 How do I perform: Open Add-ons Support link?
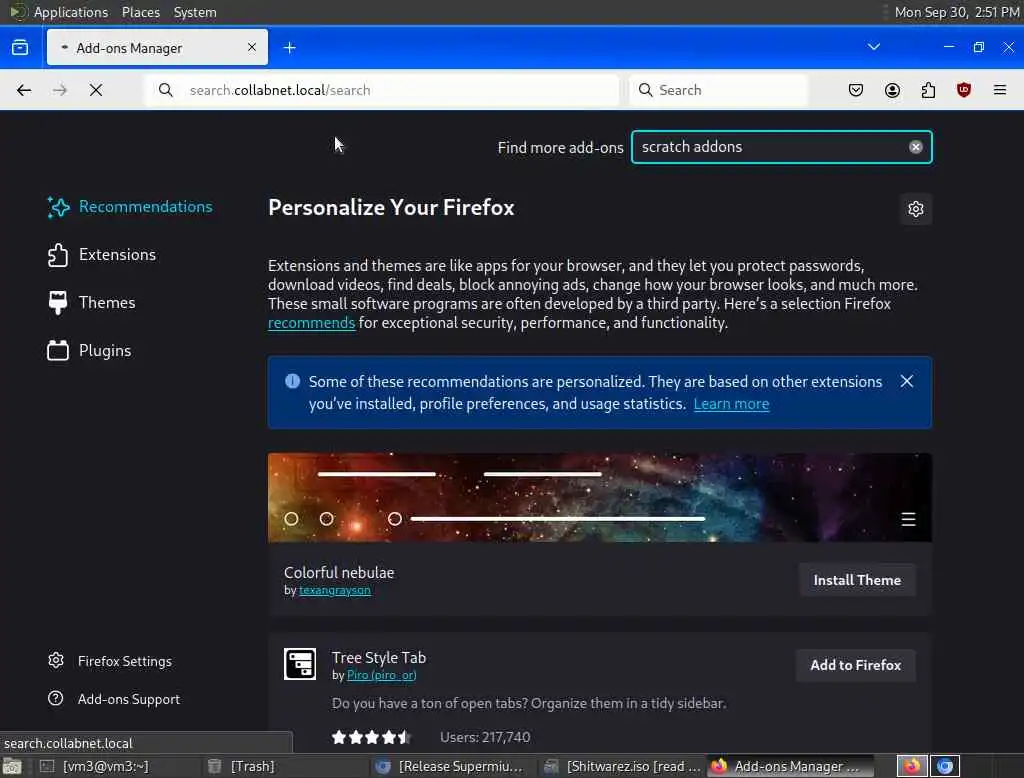coord(114,699)
